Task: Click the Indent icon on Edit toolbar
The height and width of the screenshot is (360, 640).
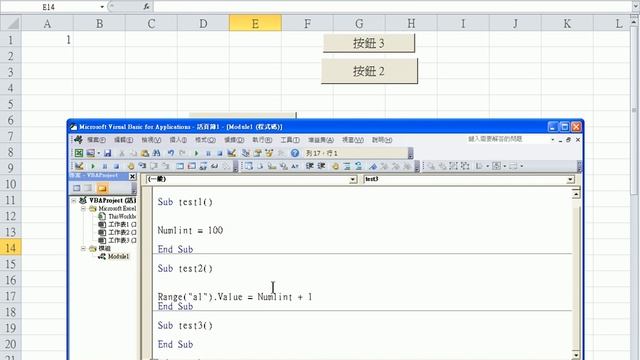Action: tap(310, 166)
